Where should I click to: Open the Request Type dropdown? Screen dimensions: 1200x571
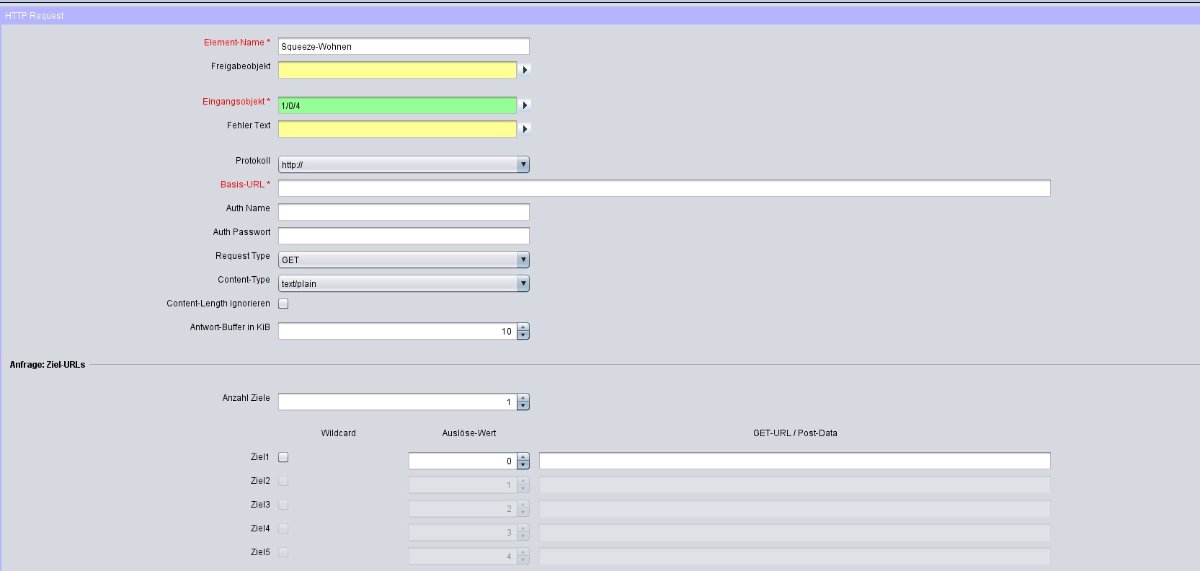coord(403,260)
